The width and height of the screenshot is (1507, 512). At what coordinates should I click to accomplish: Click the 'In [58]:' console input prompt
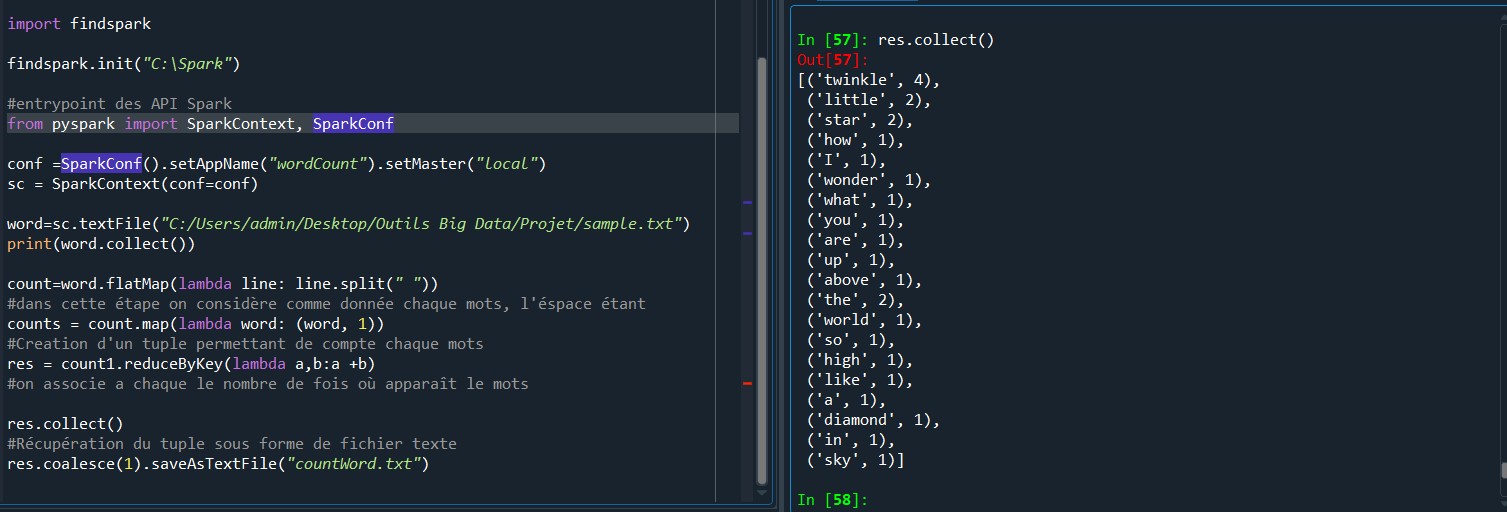point(832,499)
